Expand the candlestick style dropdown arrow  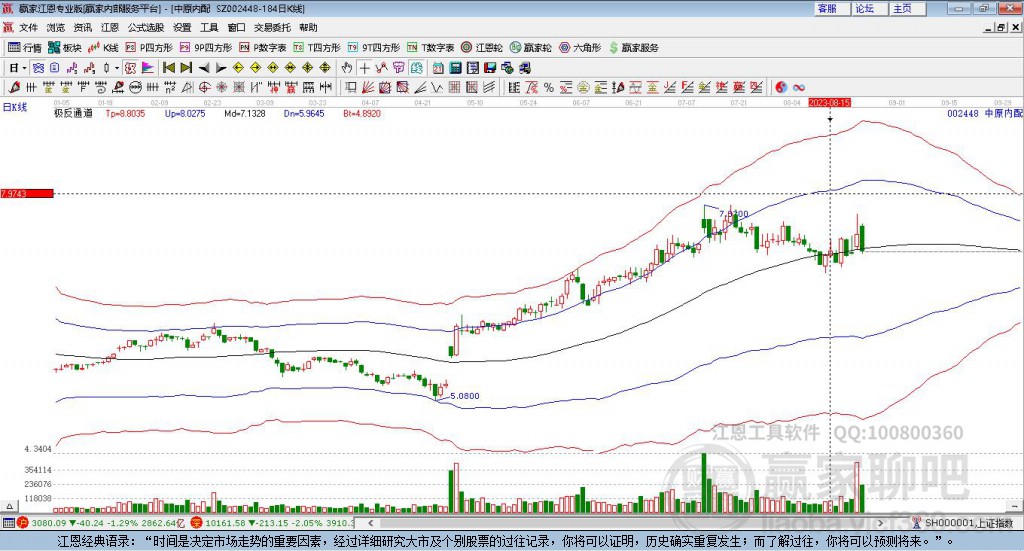click(x=117, y=68)
